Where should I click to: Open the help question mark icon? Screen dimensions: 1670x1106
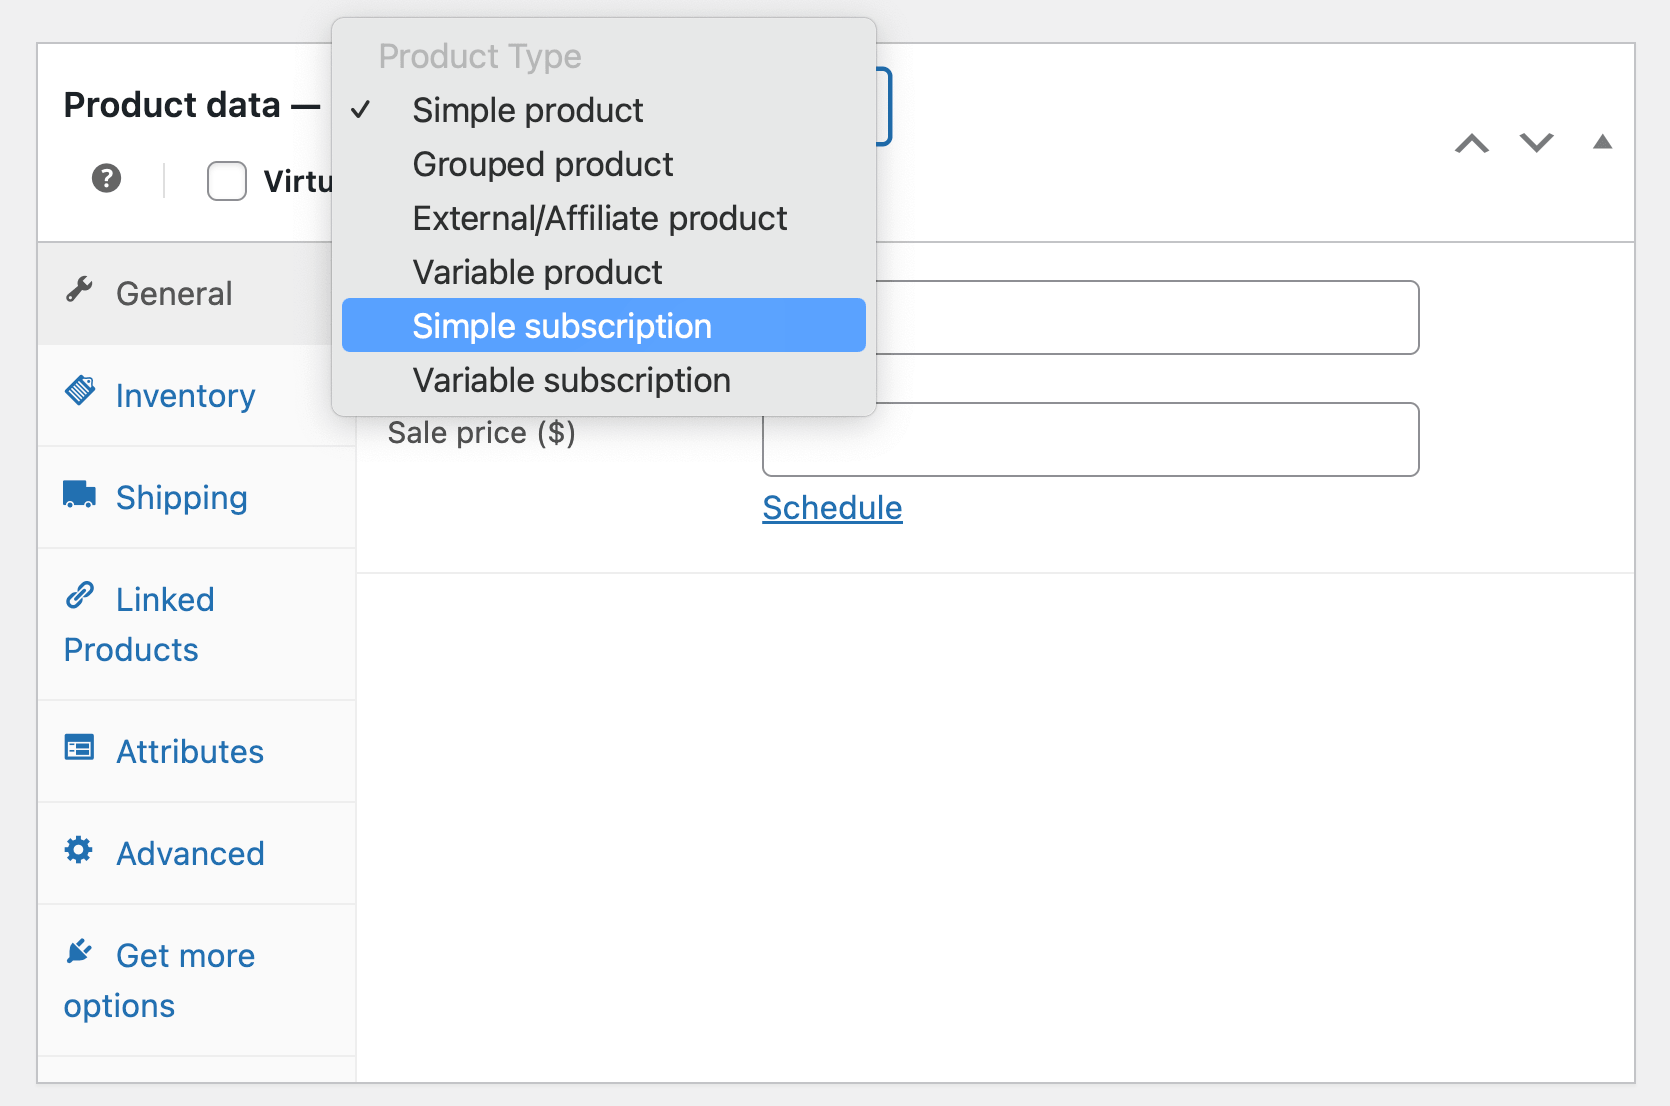pyautogui.click(x=105, y=179)
